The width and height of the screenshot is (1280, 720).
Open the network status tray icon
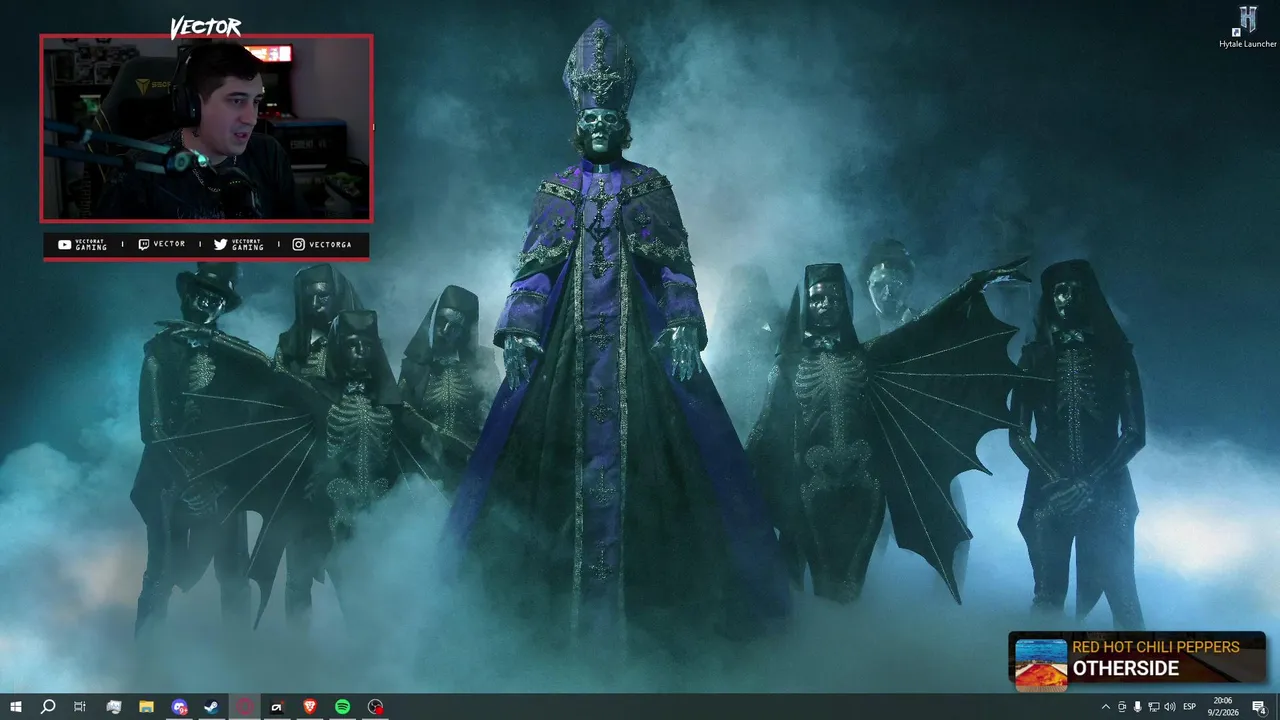click(x=1154, y=707)
